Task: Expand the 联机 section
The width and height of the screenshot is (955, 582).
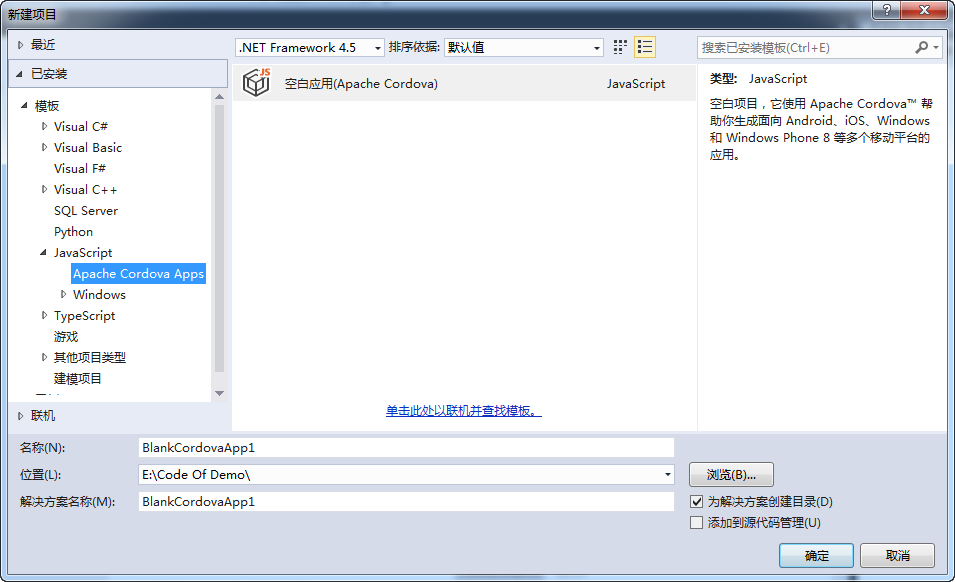Action: (21, 415)
